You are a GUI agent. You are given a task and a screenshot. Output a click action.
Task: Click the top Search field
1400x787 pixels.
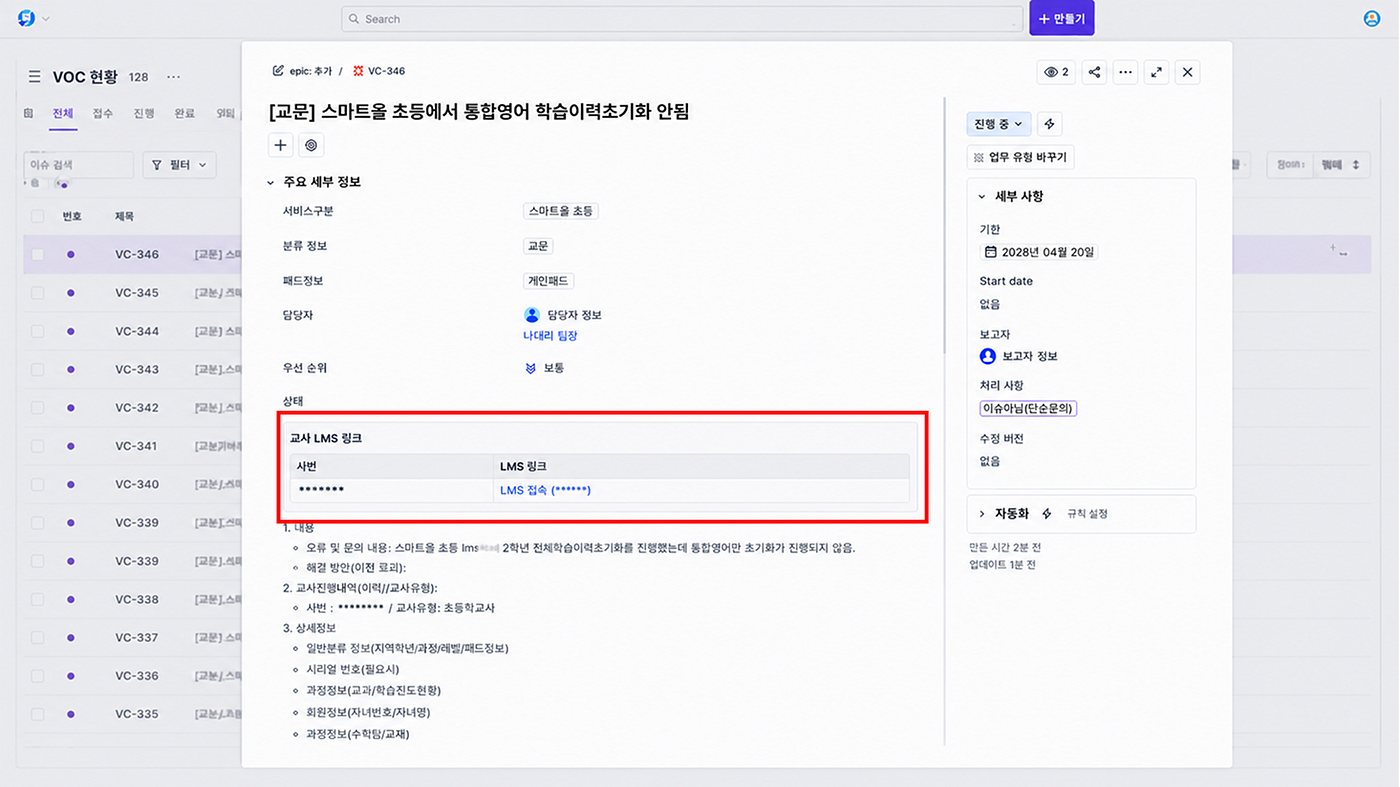(682, 19)
